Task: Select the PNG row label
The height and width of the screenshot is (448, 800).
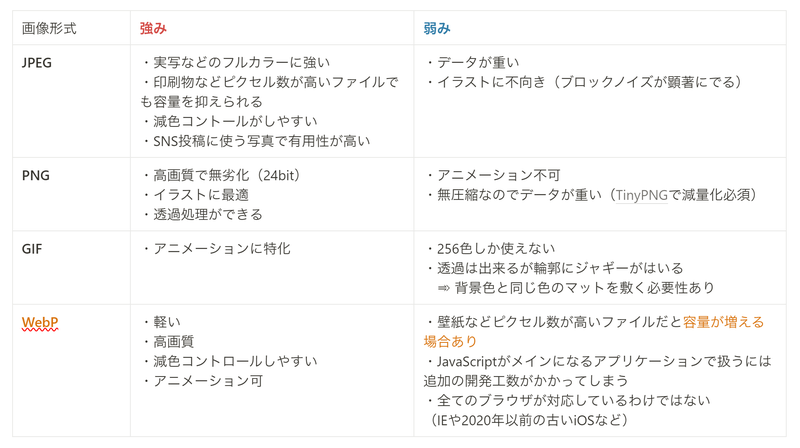Action: coord(35,175)
